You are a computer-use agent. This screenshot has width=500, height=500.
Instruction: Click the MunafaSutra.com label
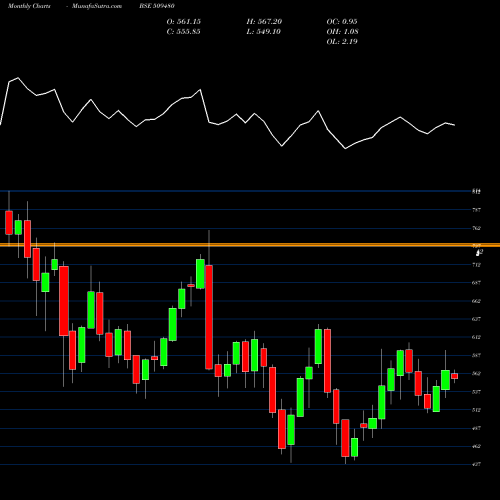[x=97, y=6]
